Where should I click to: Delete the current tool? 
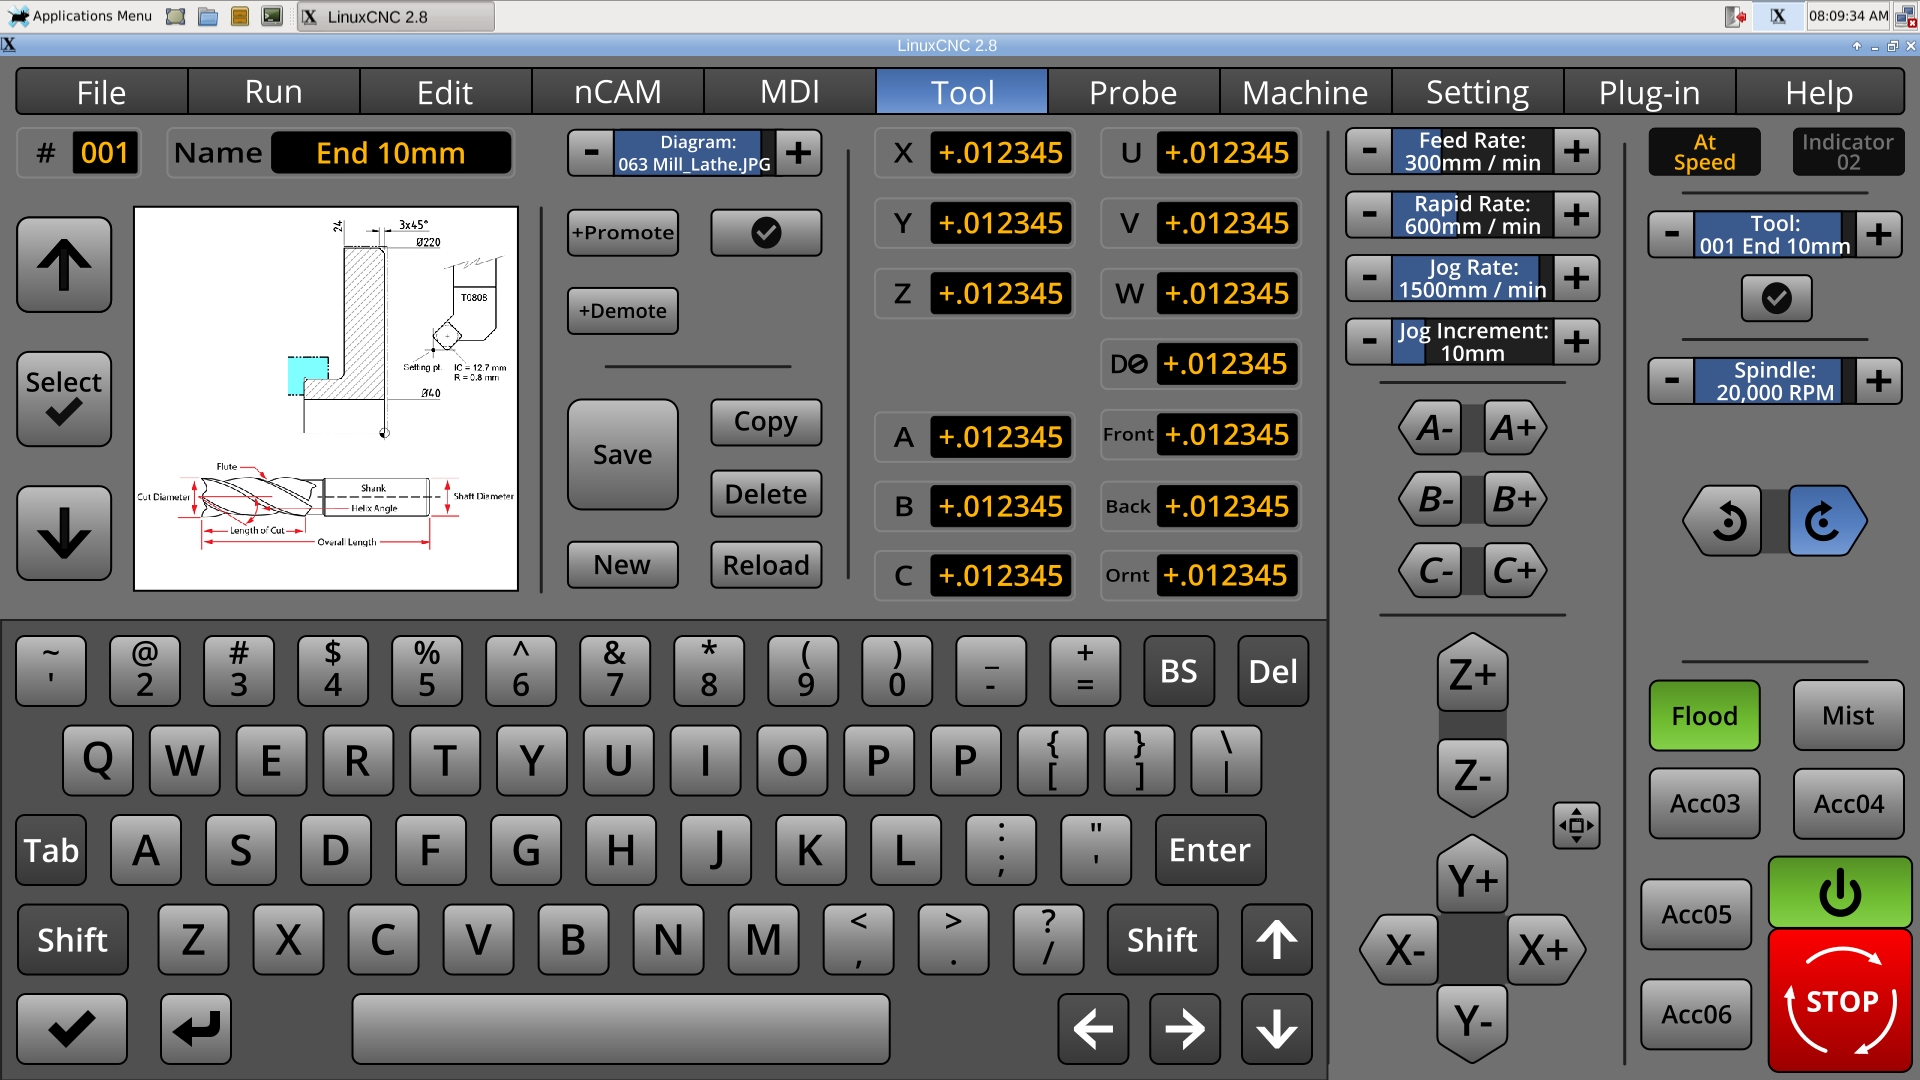pyautogui.click(x=766, y=494)
